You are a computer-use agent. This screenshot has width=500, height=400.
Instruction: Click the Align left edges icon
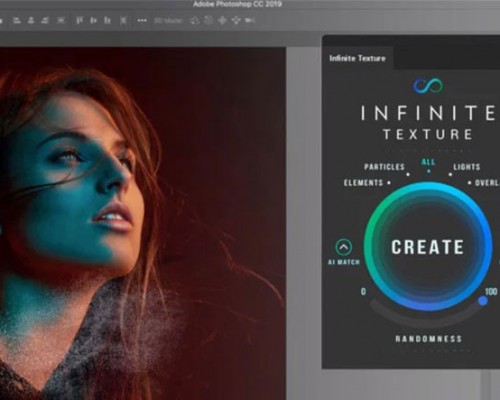click(x=17, y=20)
